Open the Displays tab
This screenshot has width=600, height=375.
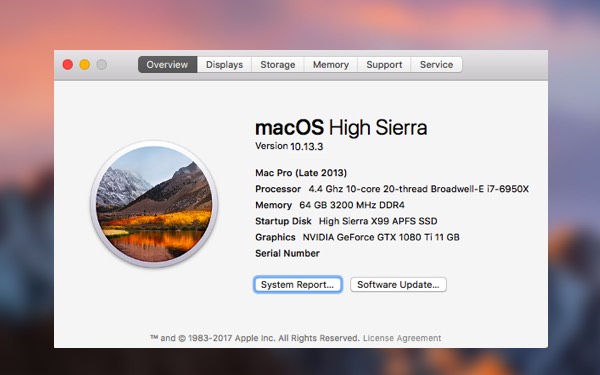pyautogui.click(x=224, y=65)
